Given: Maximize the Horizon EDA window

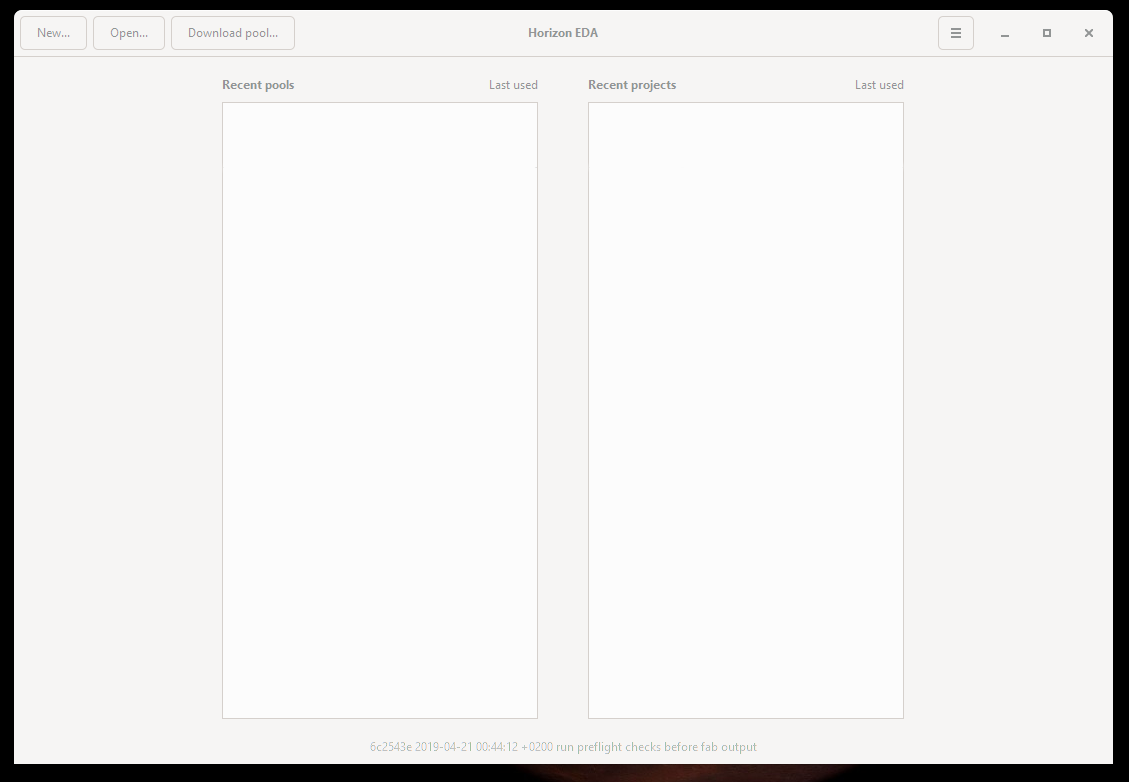Looking at the screenshot, I should click(1047, 33).
